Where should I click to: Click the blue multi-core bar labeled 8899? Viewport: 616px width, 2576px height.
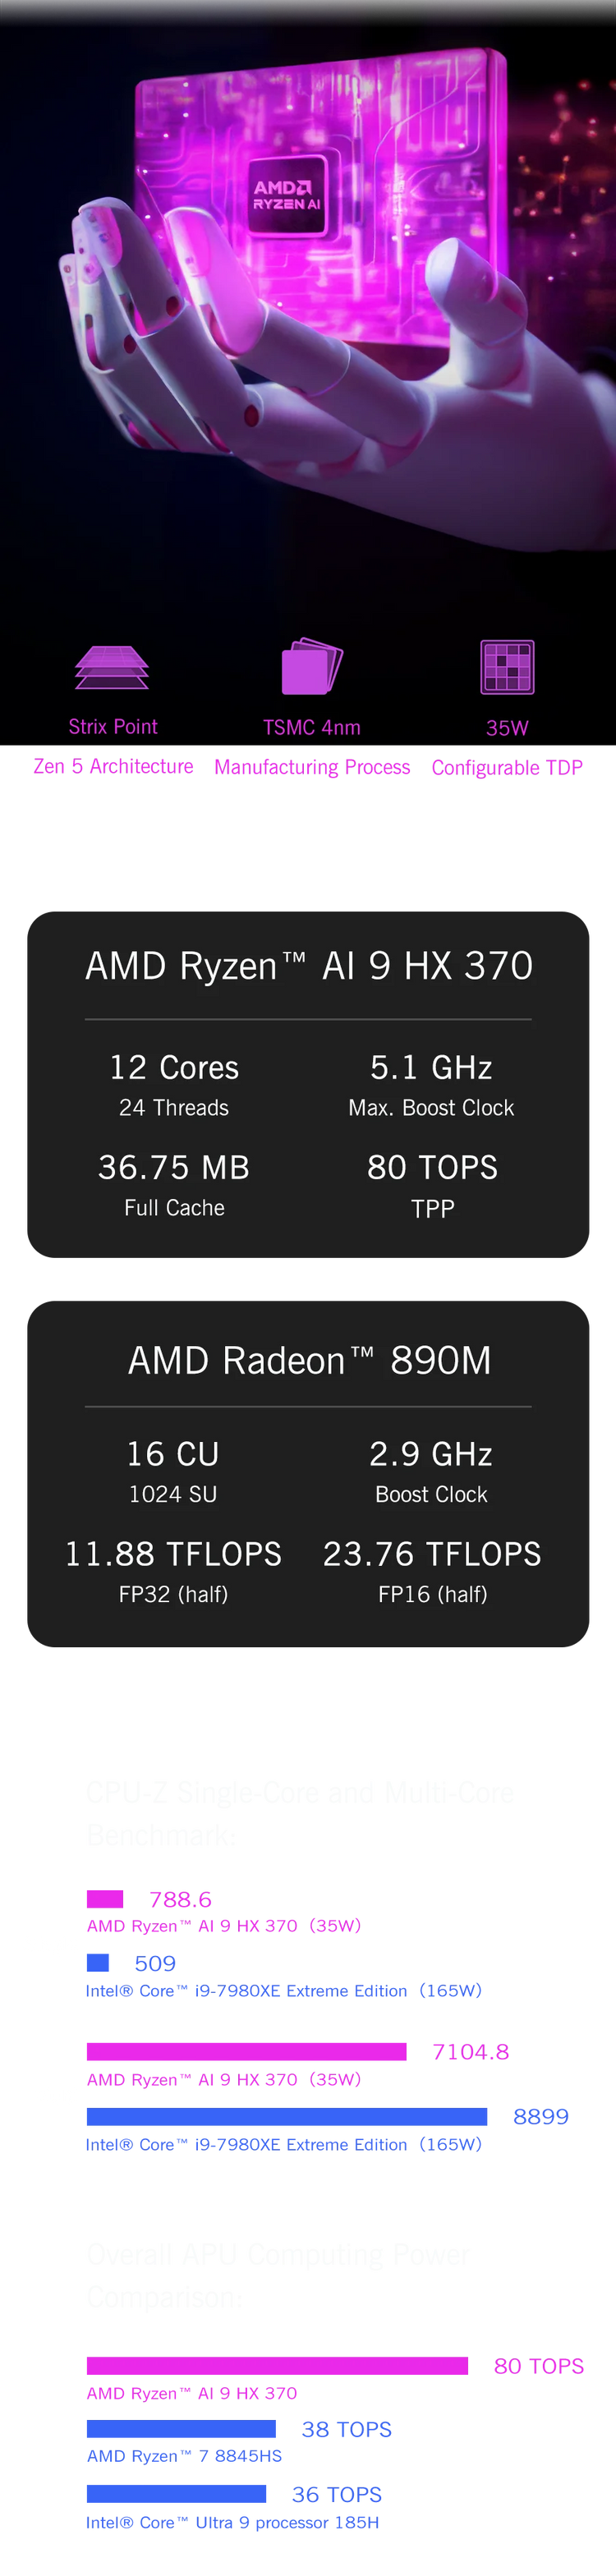pyautogui.click(x=287, y=2116)
